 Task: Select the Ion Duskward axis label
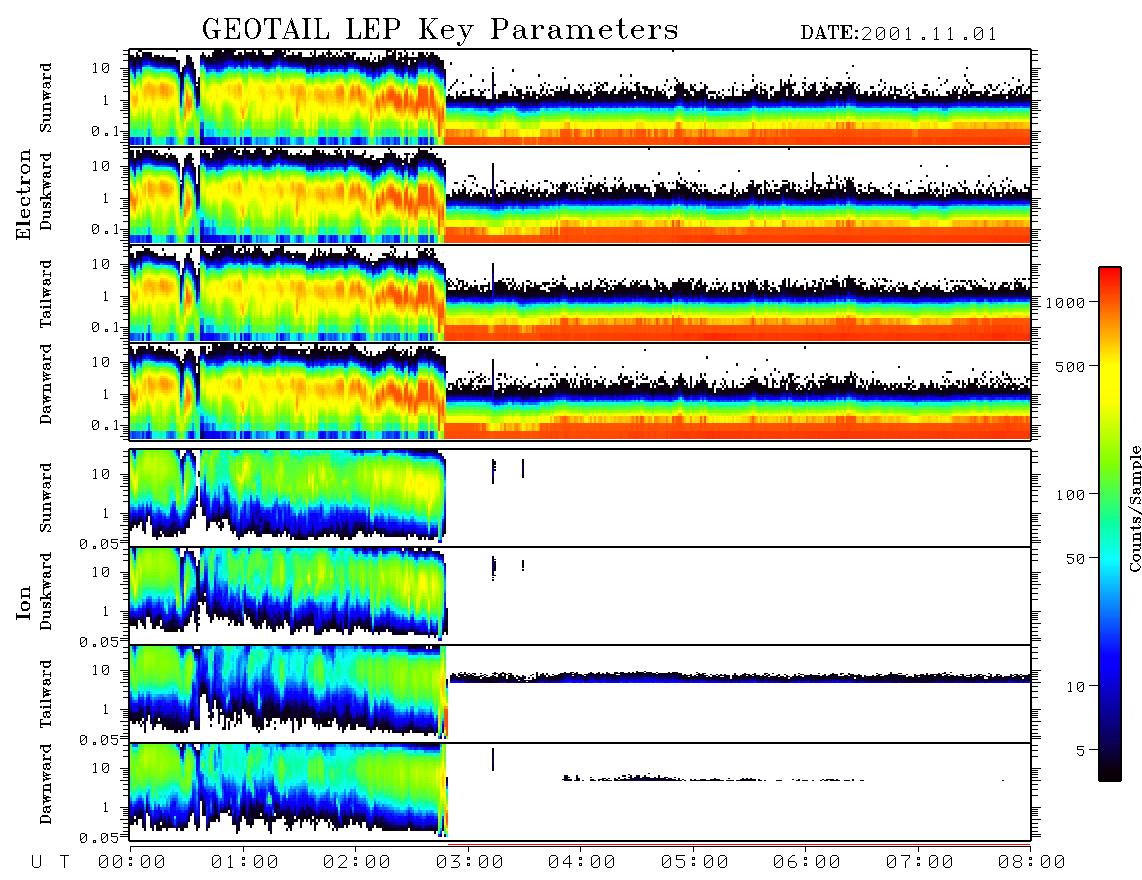tap(46, 591)
